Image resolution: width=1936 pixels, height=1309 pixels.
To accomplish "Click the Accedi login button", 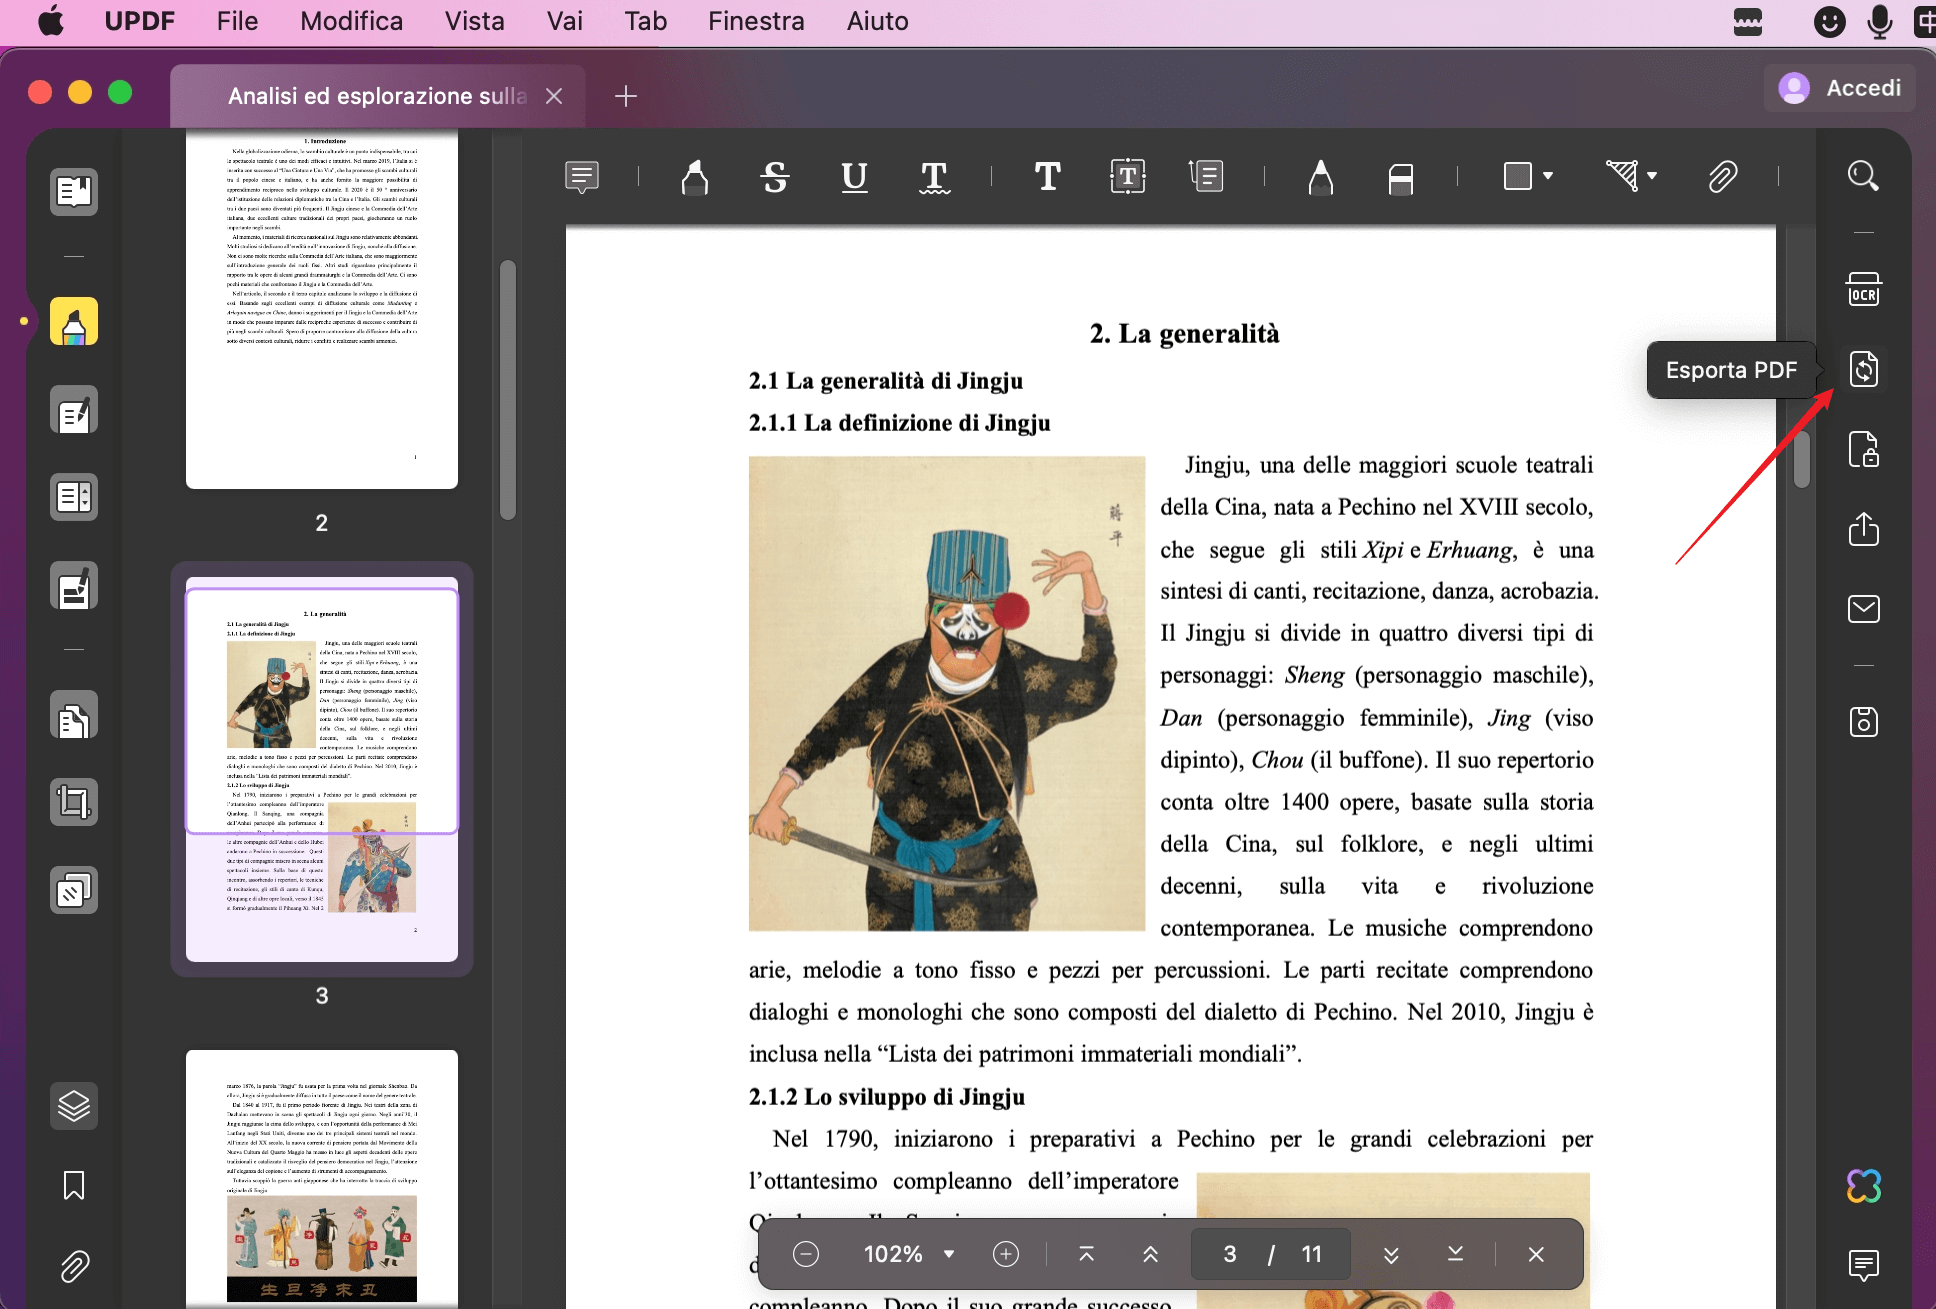I will [1840, 88].
